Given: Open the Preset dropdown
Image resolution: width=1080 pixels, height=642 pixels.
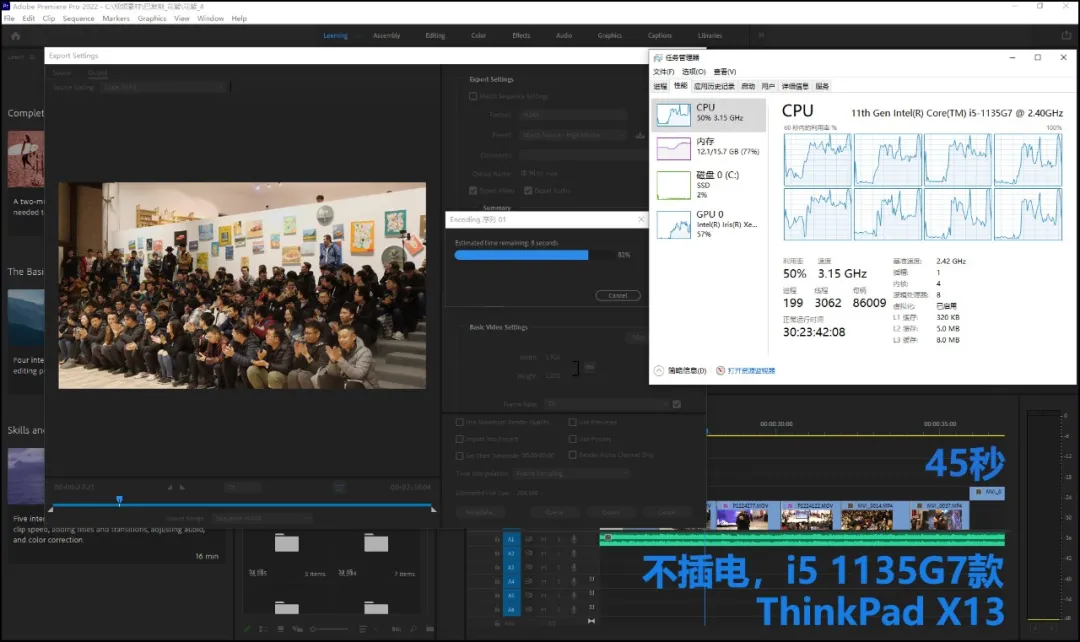Looking at the screenshot, I should coord(573,135).
